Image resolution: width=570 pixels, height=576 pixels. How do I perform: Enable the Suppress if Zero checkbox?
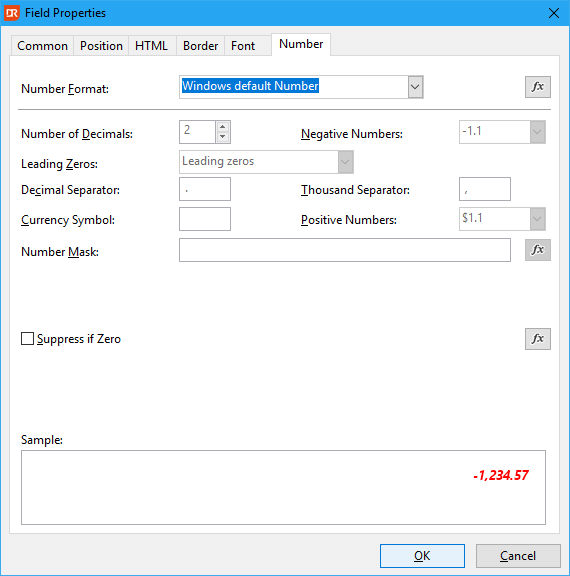pyautogui.click(x=28, y=339)
